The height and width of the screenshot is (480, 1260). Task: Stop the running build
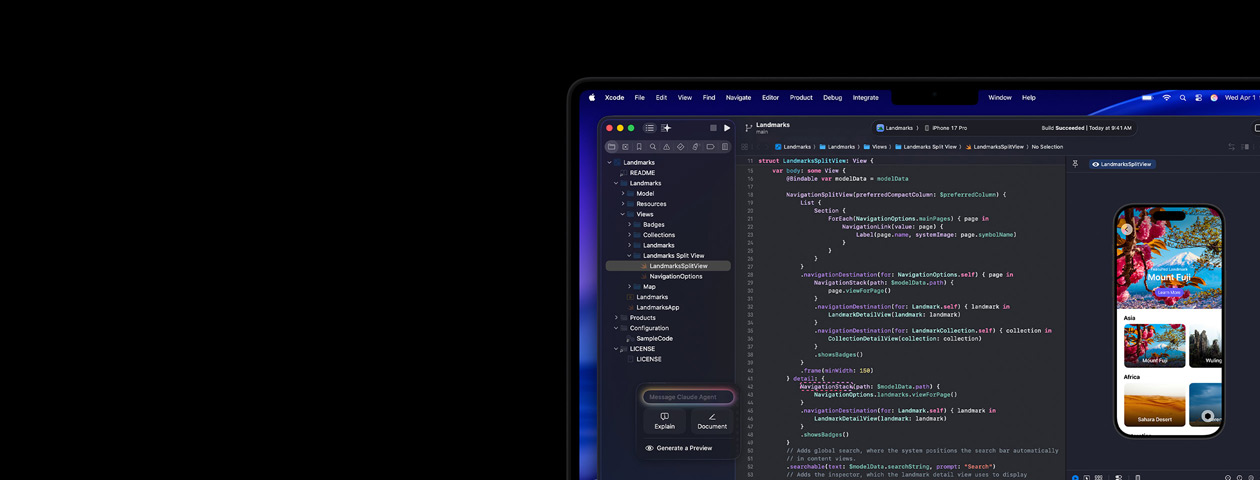click(713, 128)
